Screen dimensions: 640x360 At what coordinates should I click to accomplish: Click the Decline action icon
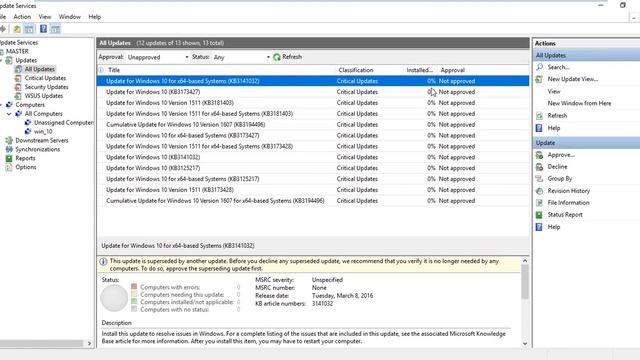tap(539, 167)
